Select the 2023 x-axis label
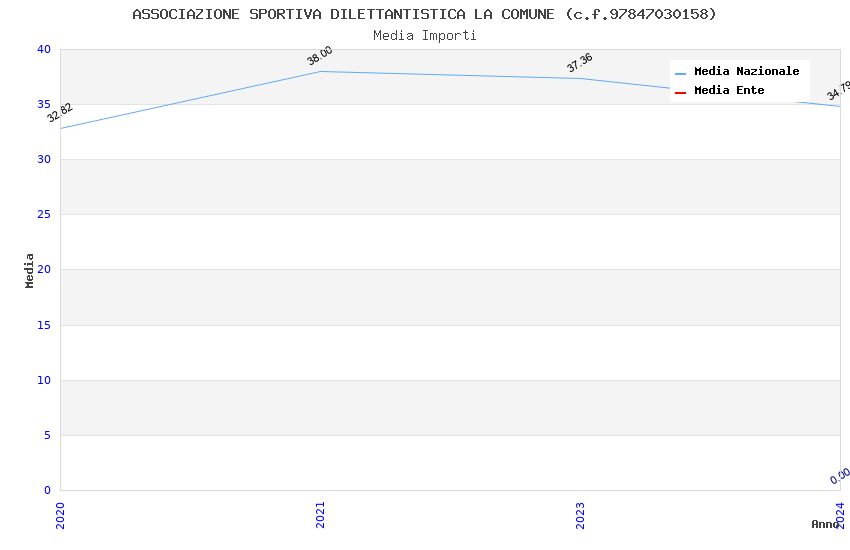850x550 pixels. 580,515
